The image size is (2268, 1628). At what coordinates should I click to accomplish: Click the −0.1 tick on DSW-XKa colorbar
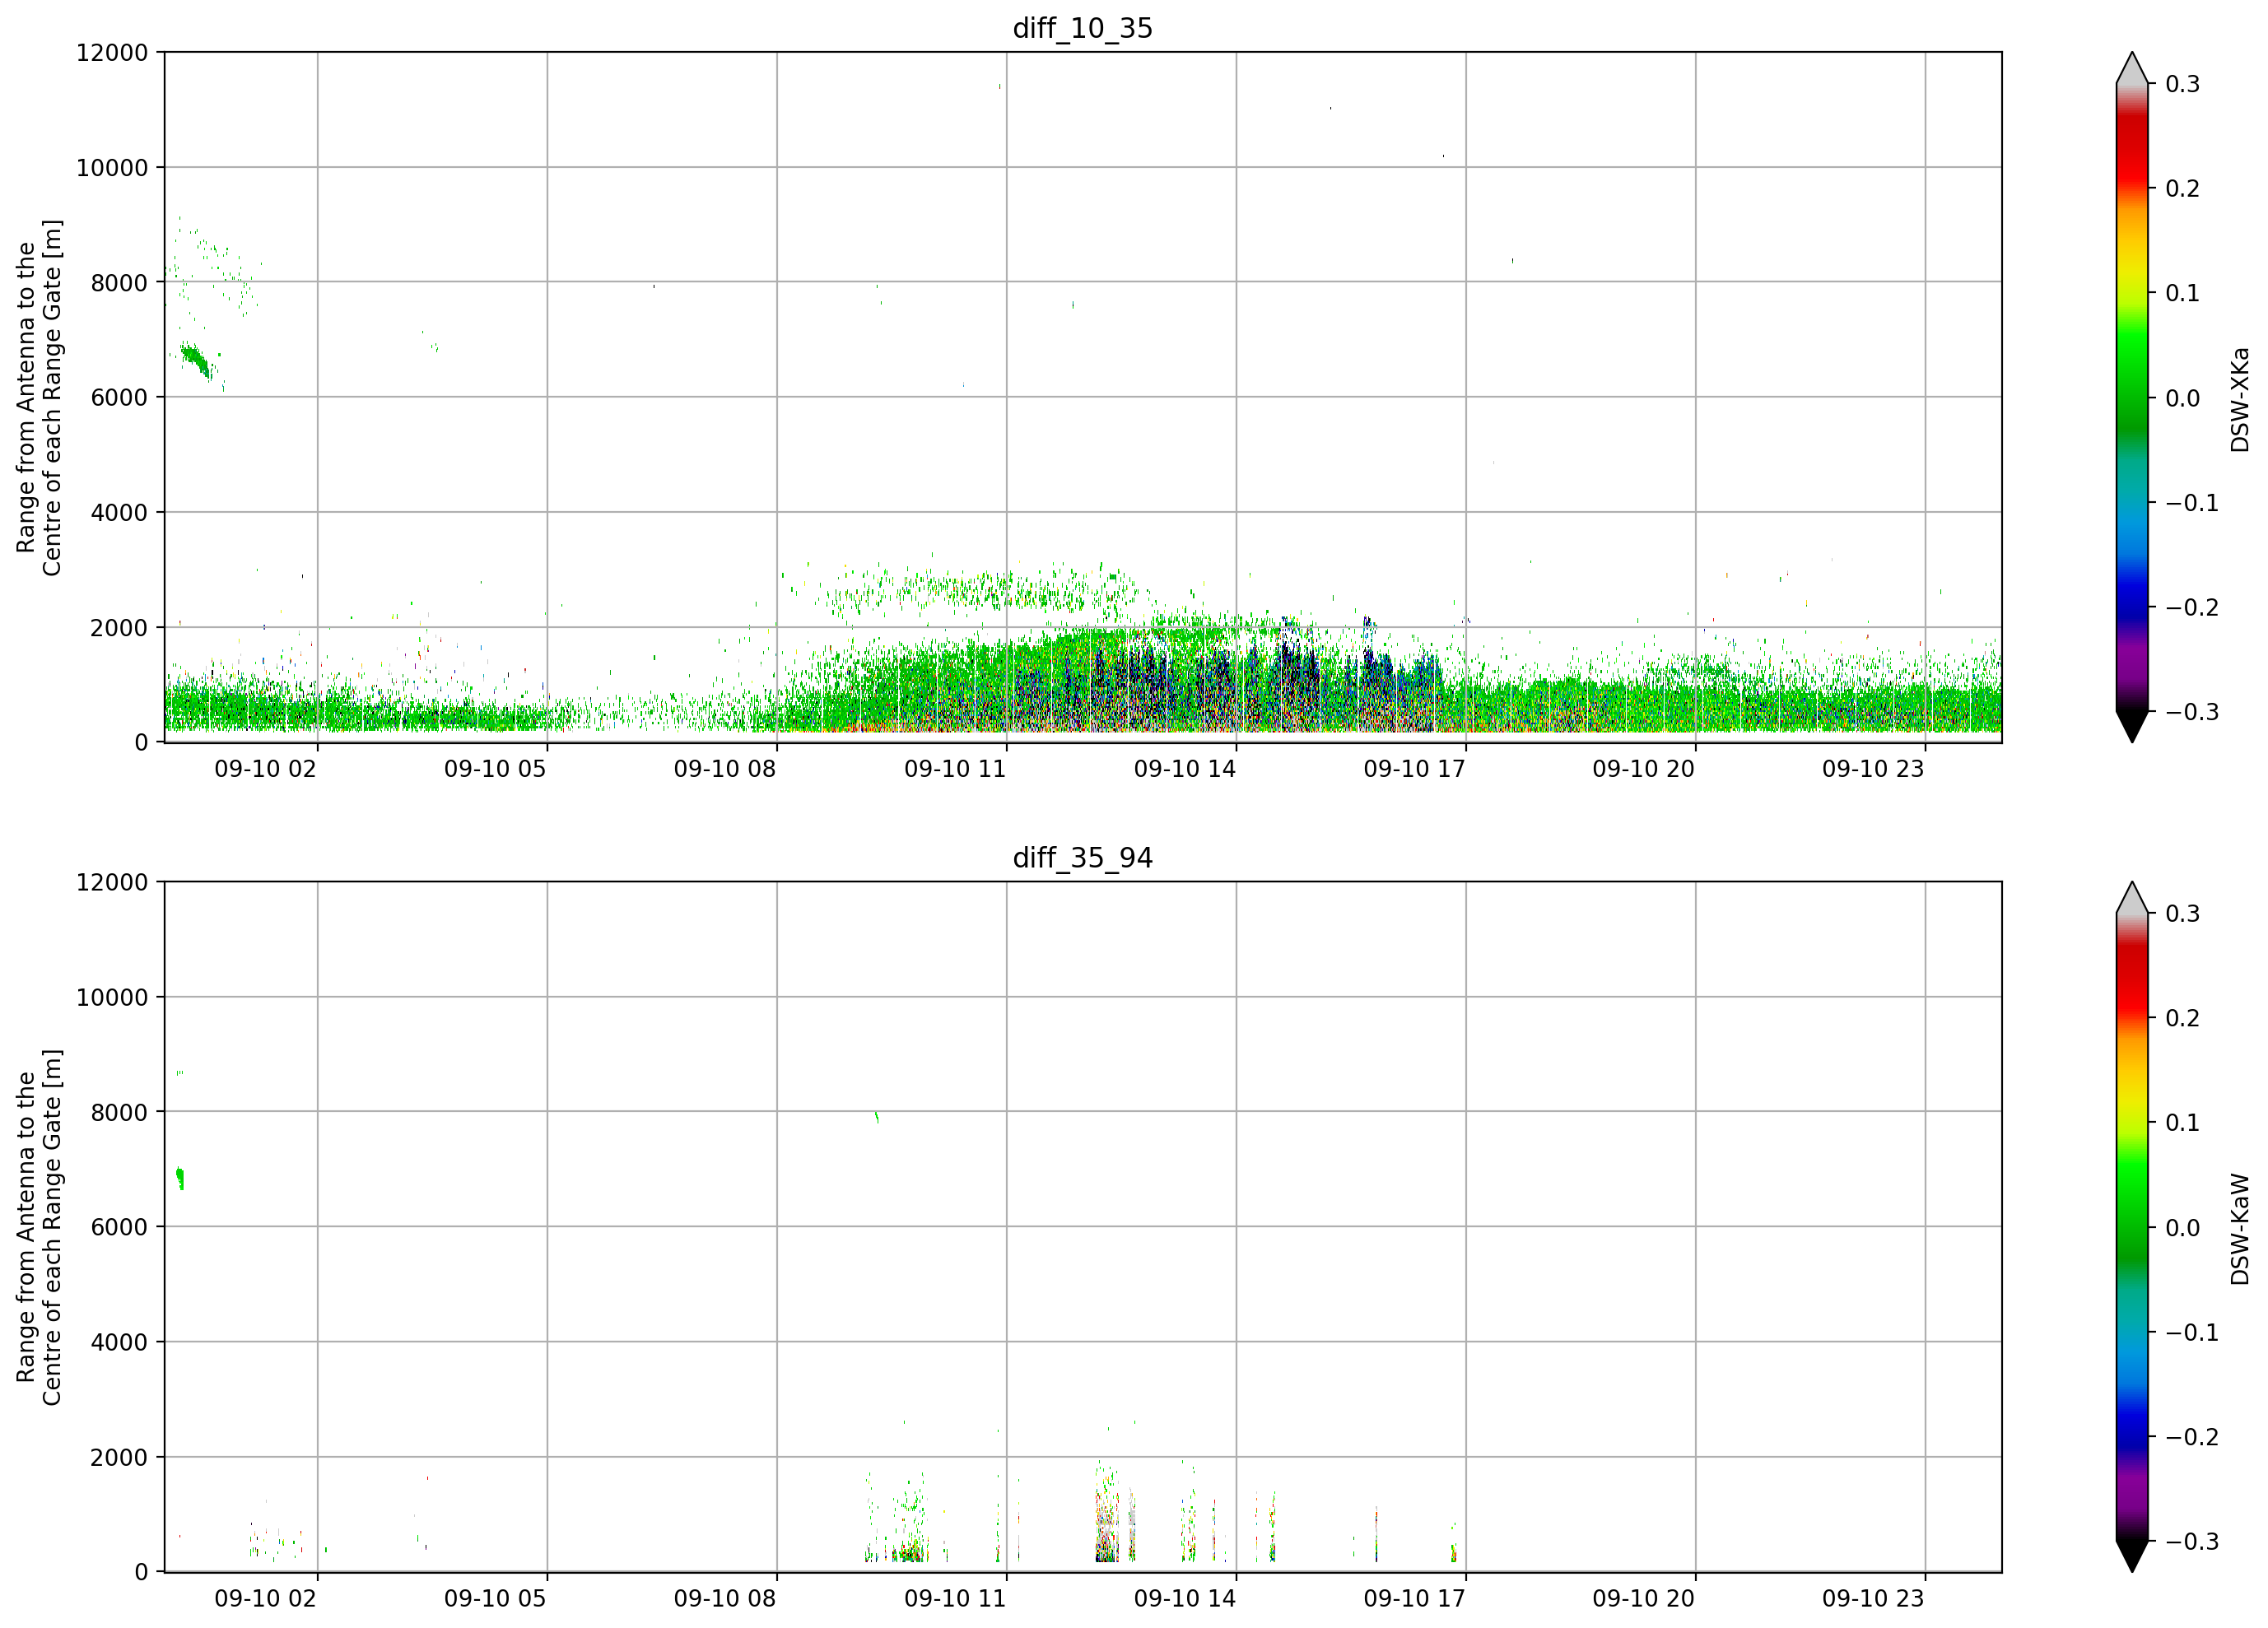pyautogui.click(x=2192, y=503)
